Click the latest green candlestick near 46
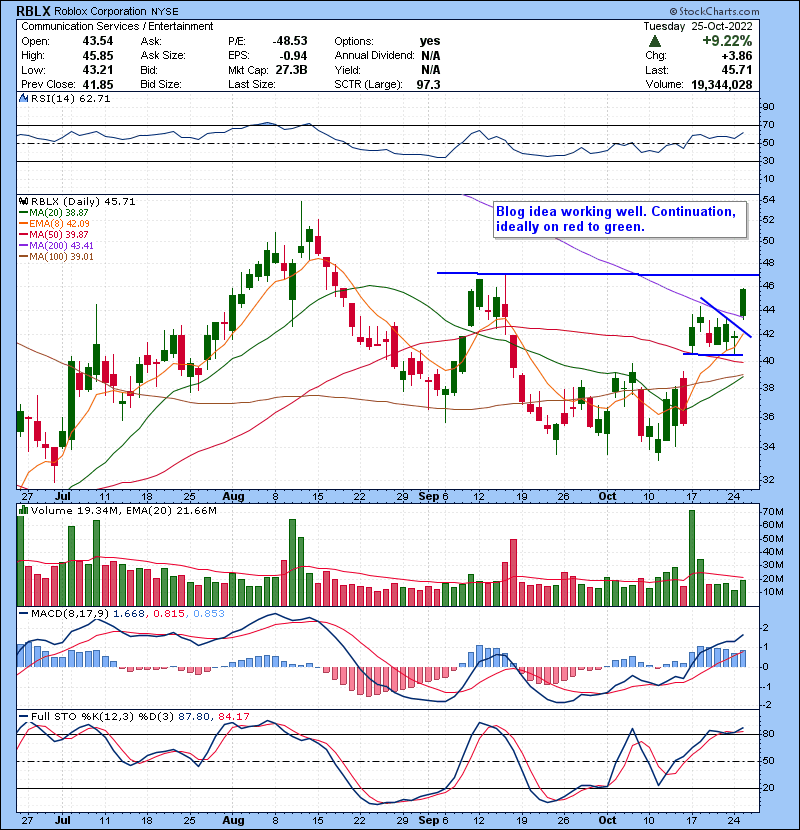This screenshot has height=830, width=800. coord(743,302)
